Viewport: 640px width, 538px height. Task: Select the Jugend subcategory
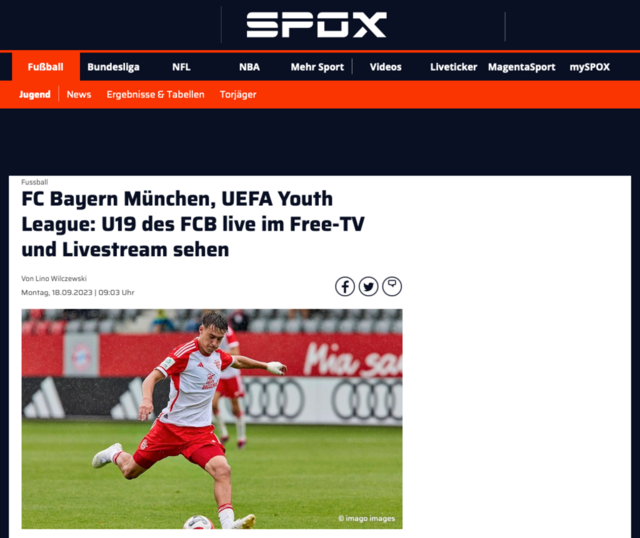point(35,94)
